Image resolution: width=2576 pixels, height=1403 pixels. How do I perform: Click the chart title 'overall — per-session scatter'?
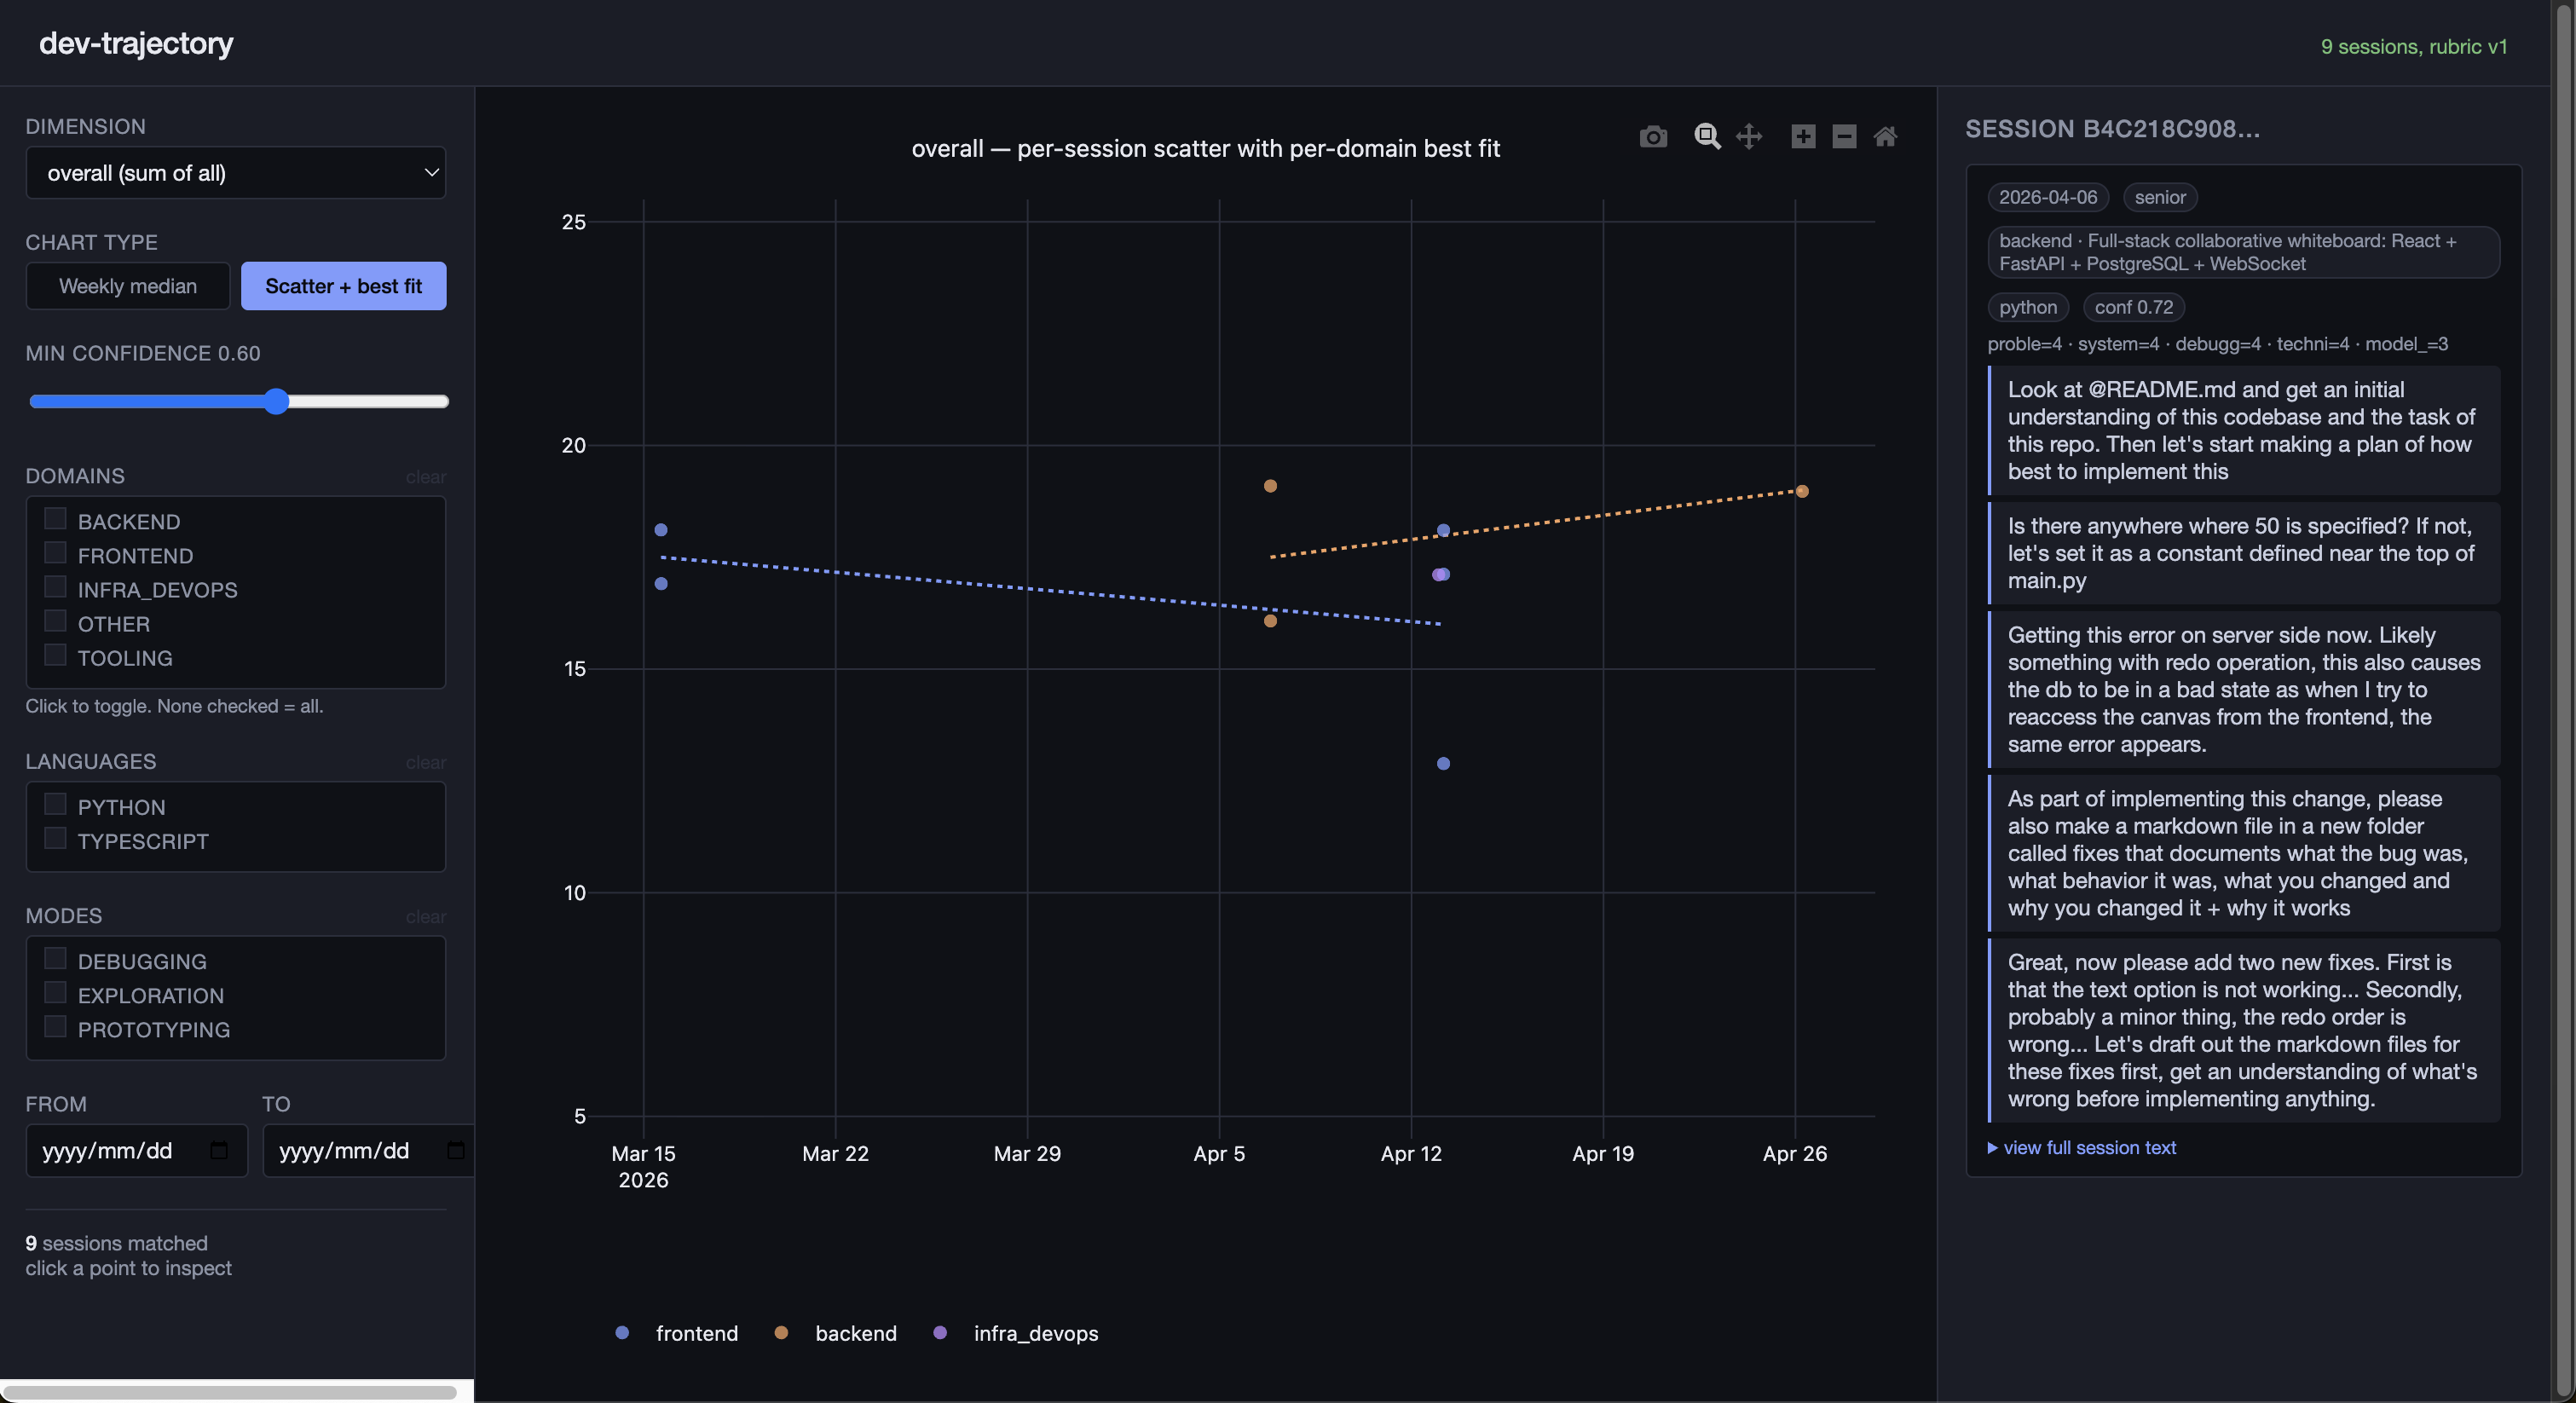click(x=1205, y=148)
